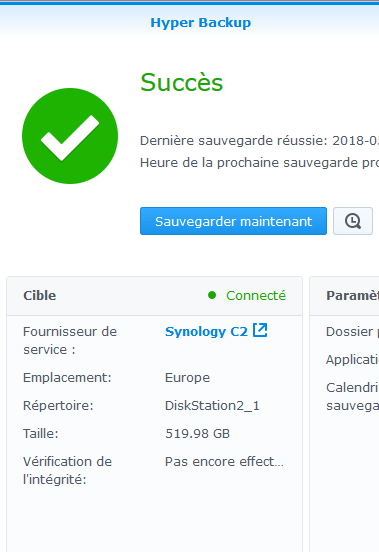The height and width of the screenshot is (552, 379).
Task: Click the Dernière sauvegarde réussie line
Action: 259,141
